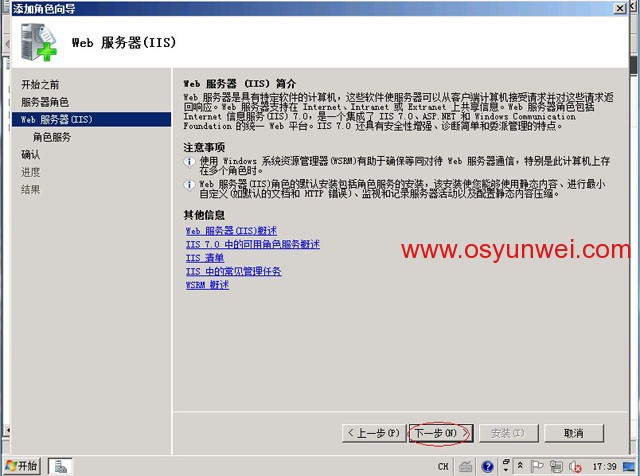The height and width of the screenshot is (476, 640).
Task: Click the language bar restore icon
Action: [x=506, y=462]
